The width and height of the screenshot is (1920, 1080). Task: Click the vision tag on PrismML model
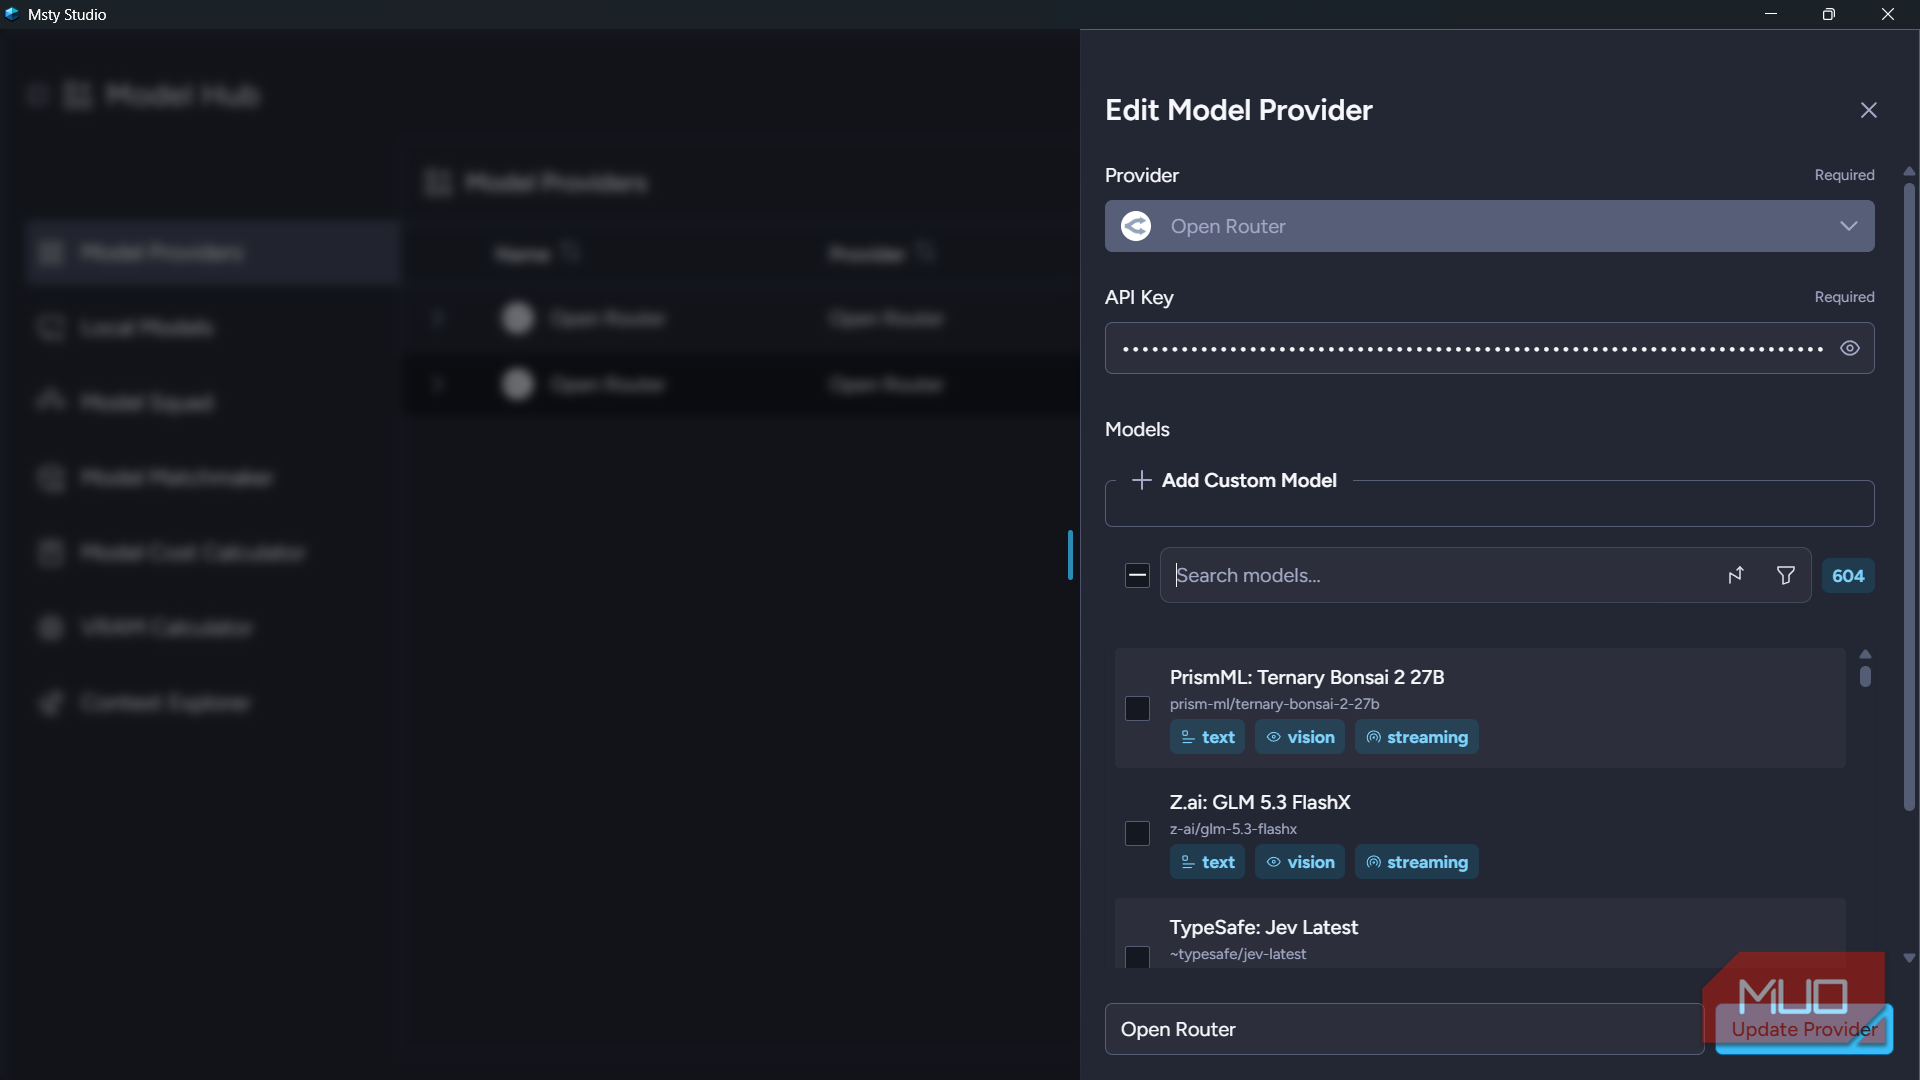click(1300, 737)
